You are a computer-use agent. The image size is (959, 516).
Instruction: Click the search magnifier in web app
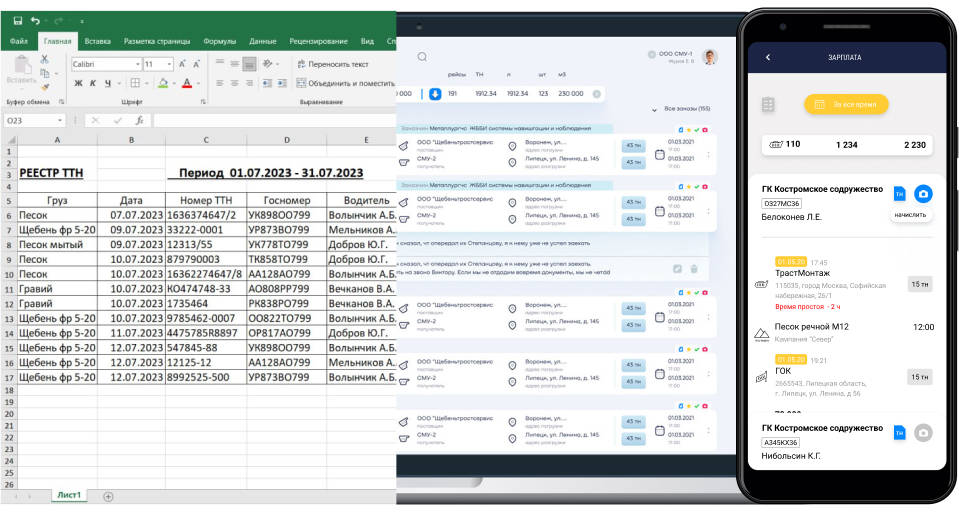point(422,57)
